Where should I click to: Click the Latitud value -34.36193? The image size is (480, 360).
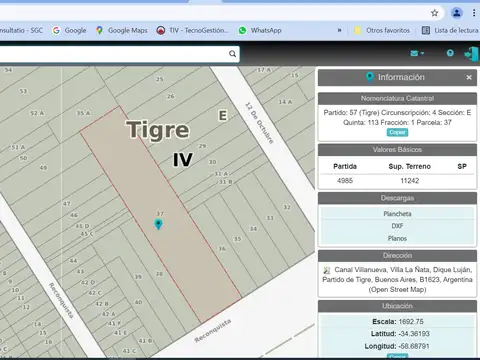414,334
